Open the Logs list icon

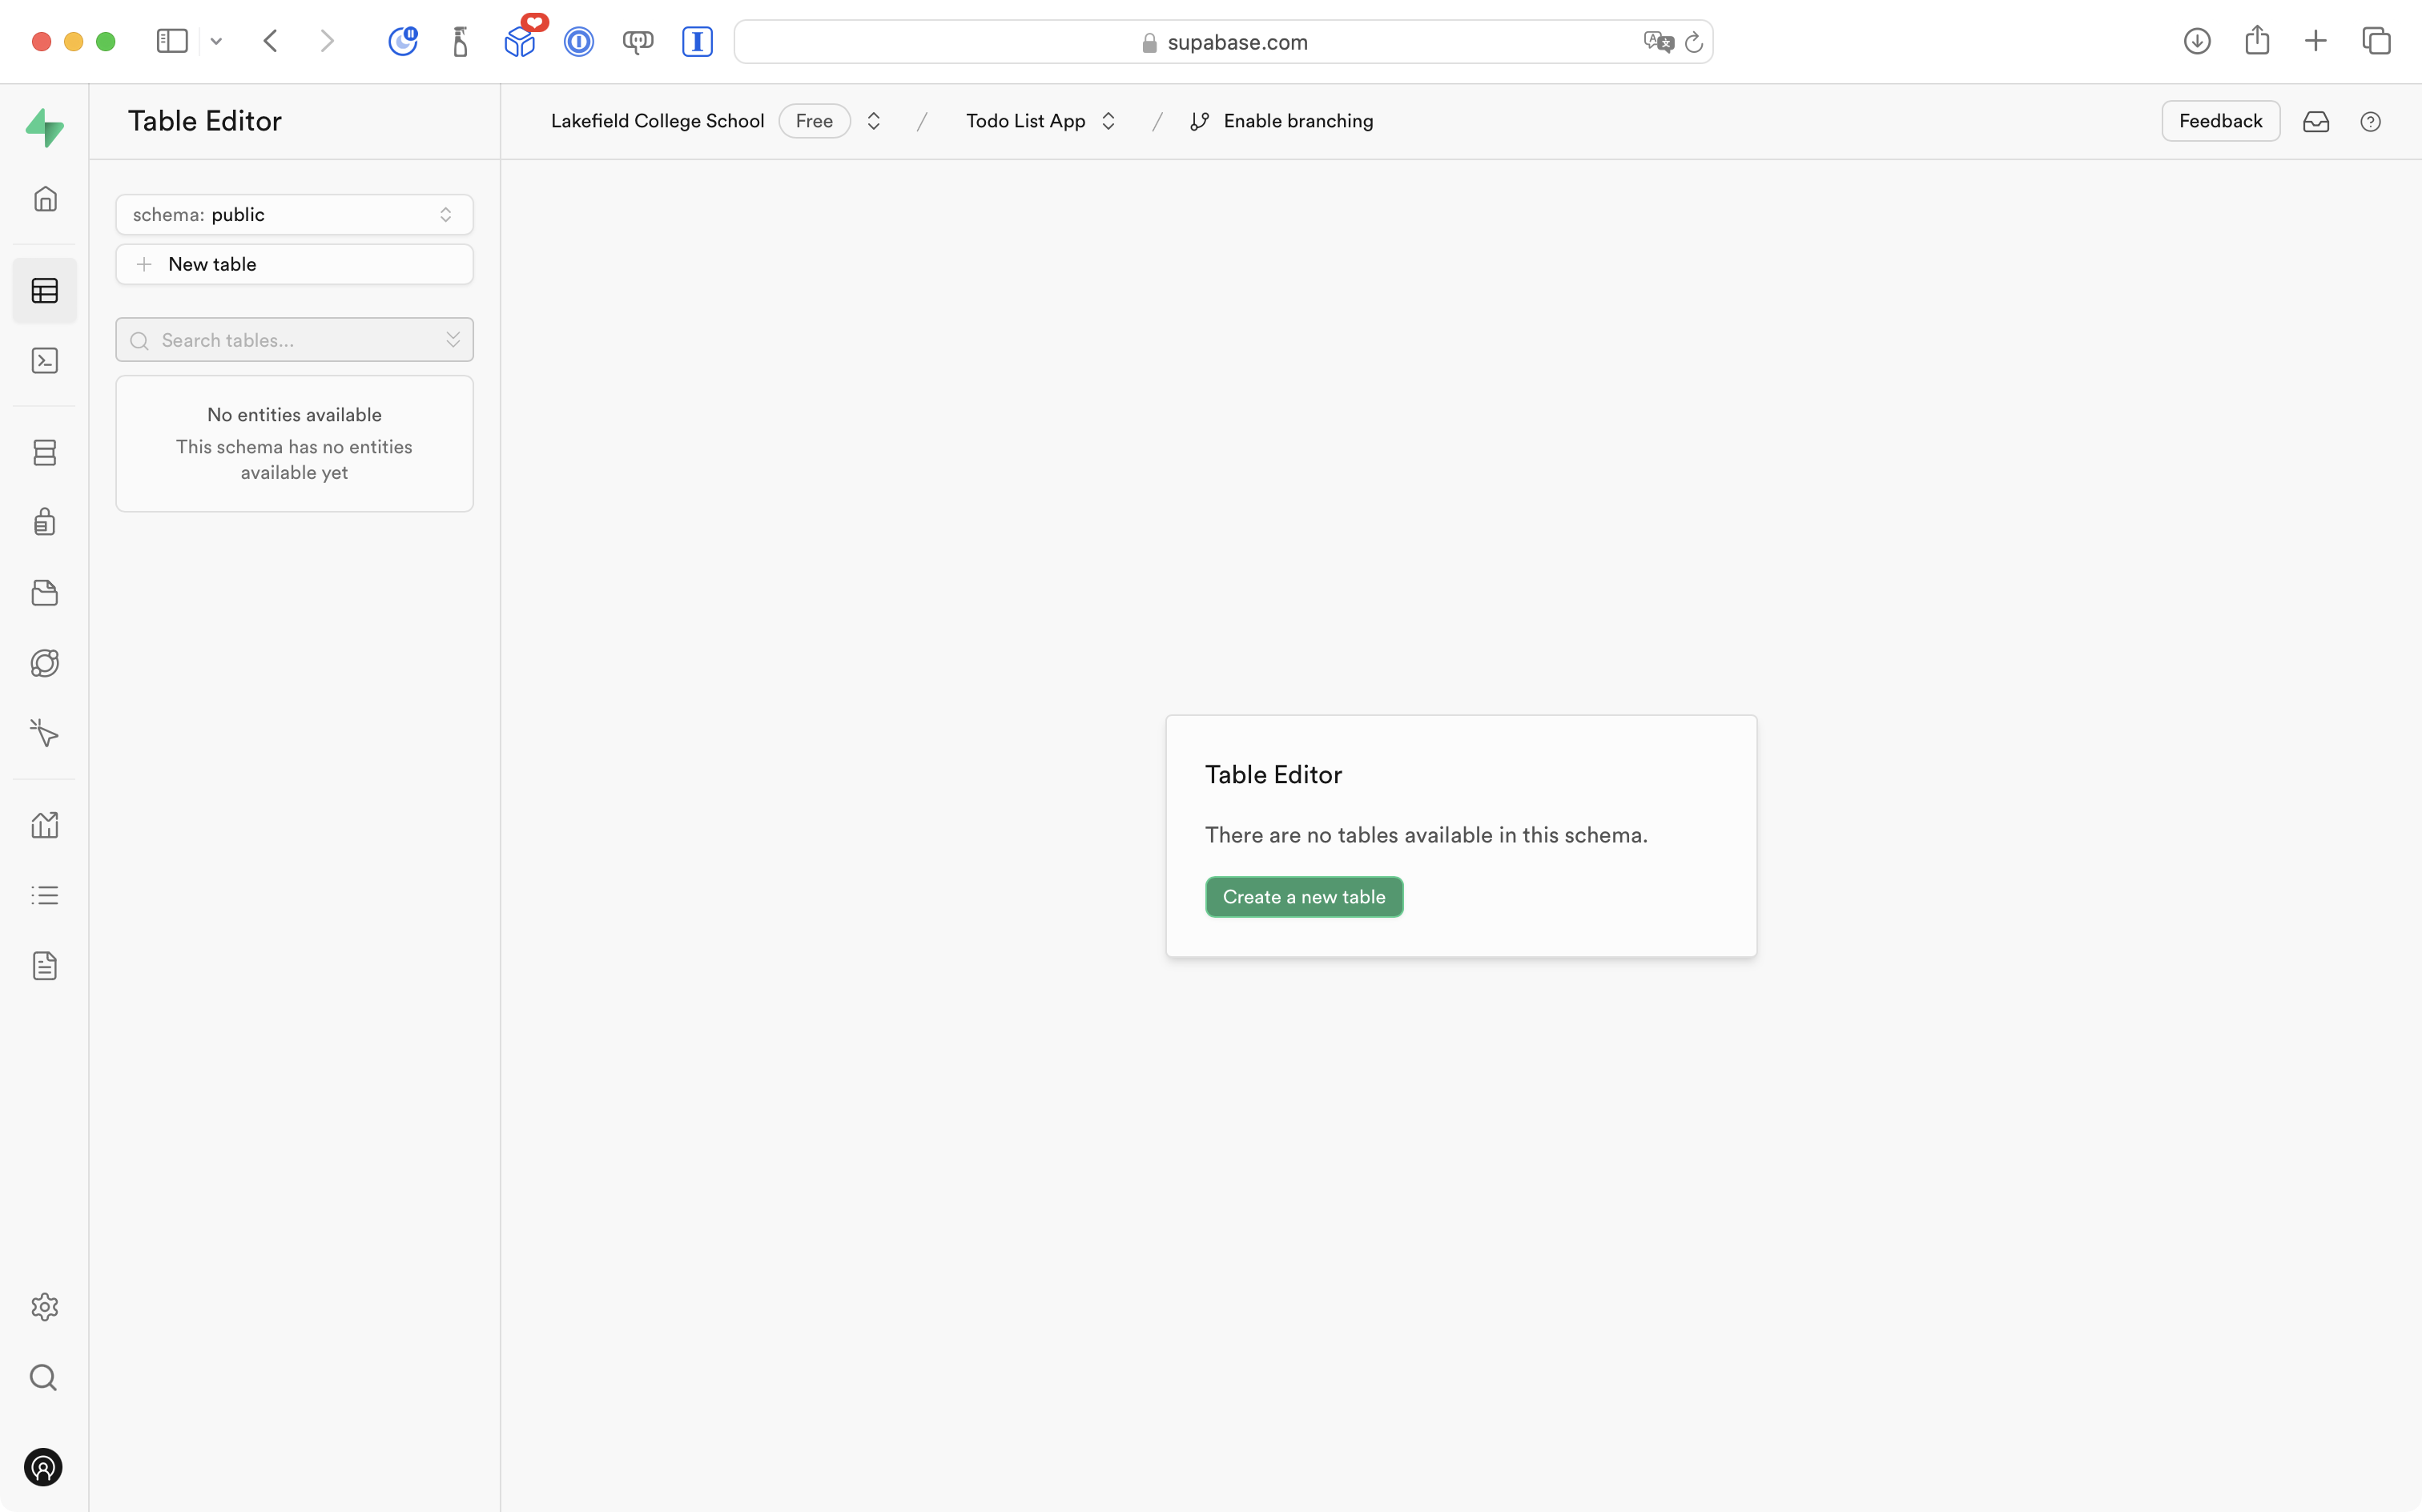(45, 895)
